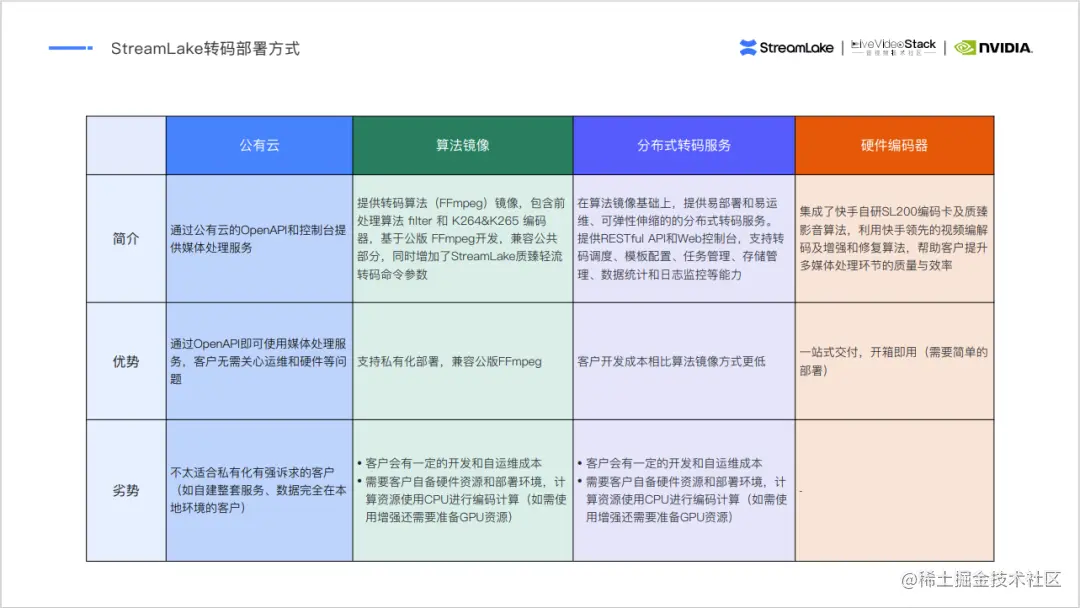
Task: Click the blue StreamLake brand mark
Action: [x=749, y=46]
